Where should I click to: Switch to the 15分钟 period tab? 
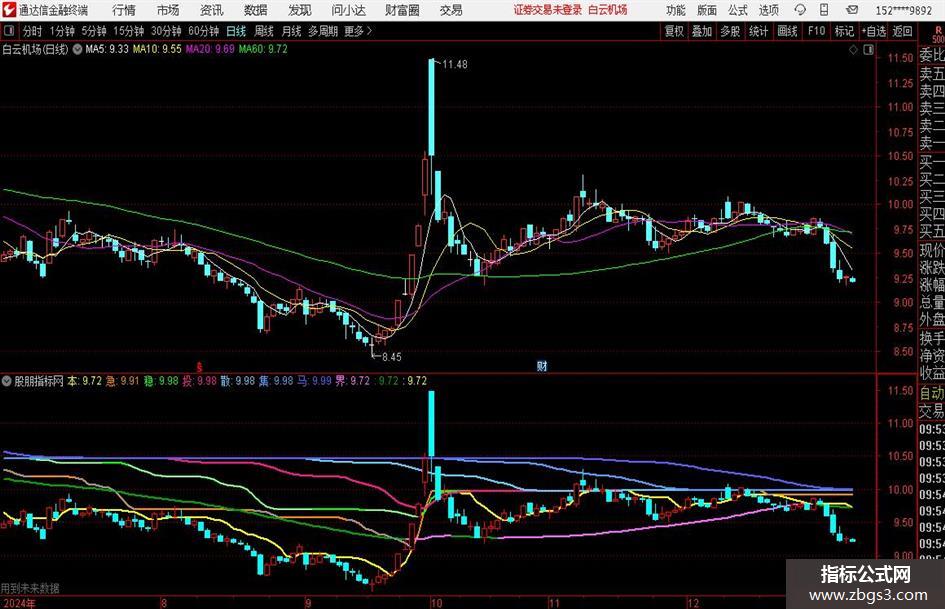129,31
